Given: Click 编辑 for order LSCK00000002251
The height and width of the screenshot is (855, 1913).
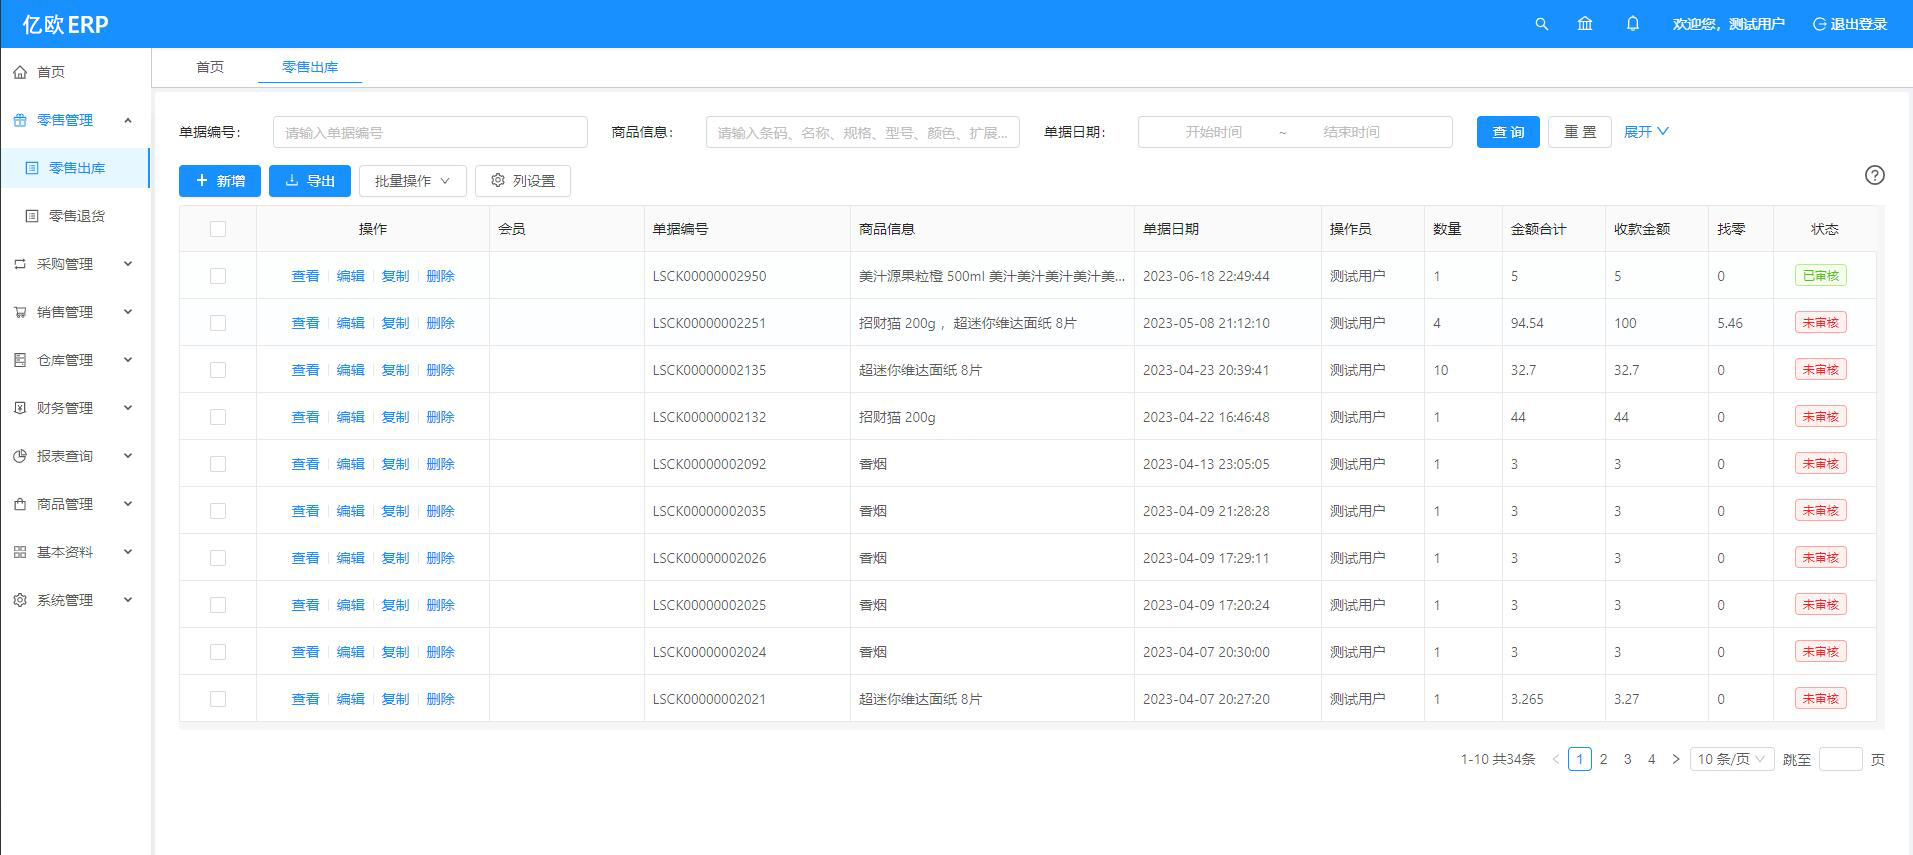Looking at the screenshot, I should pyautogui.click(x=350, y=323).
